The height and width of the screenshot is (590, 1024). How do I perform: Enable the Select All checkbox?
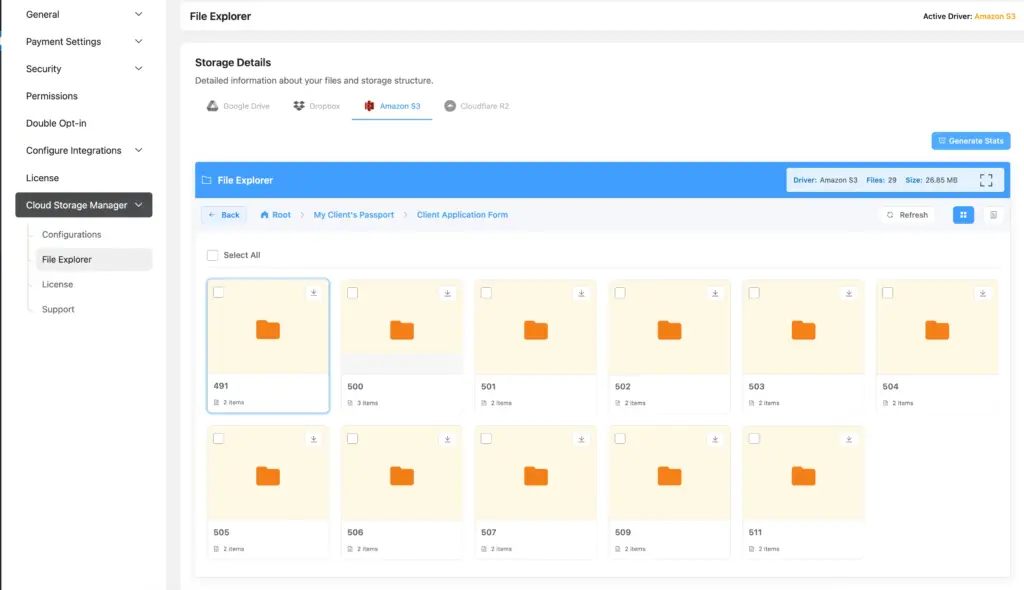pyautogui.click(x=212, y=255)
